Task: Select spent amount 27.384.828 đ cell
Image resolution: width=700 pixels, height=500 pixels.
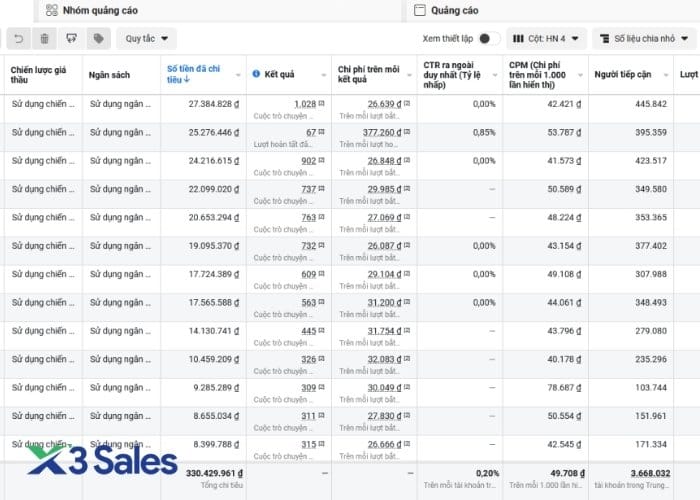Action: 214,104
